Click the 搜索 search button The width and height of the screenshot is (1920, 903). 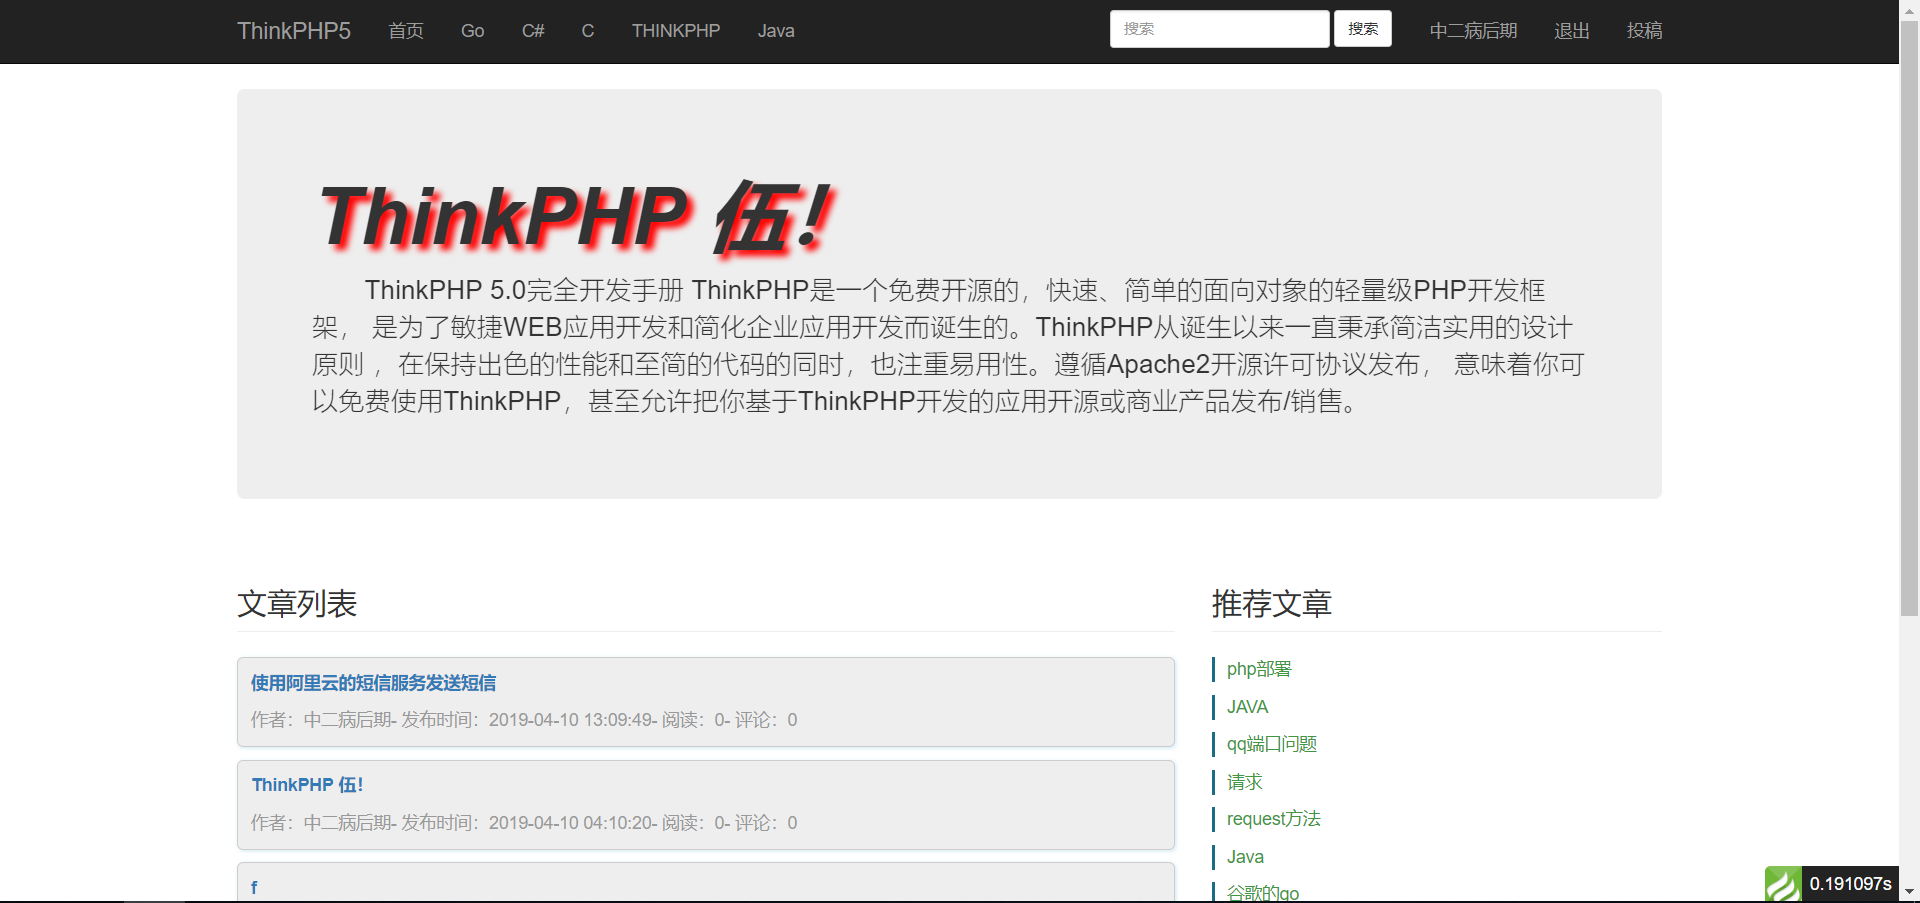click(x=1363, y=29)
